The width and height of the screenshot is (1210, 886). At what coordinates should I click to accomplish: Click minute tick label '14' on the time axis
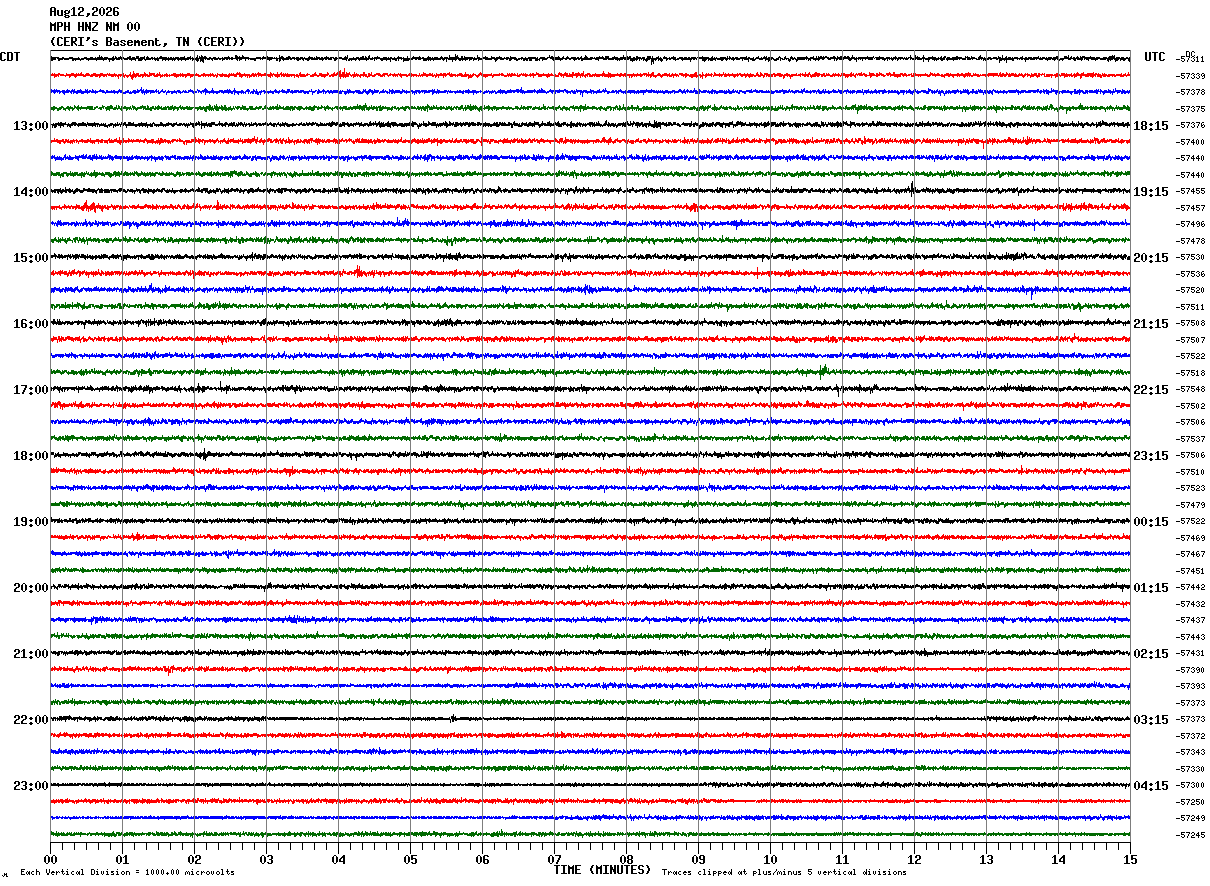point(1058,859)
